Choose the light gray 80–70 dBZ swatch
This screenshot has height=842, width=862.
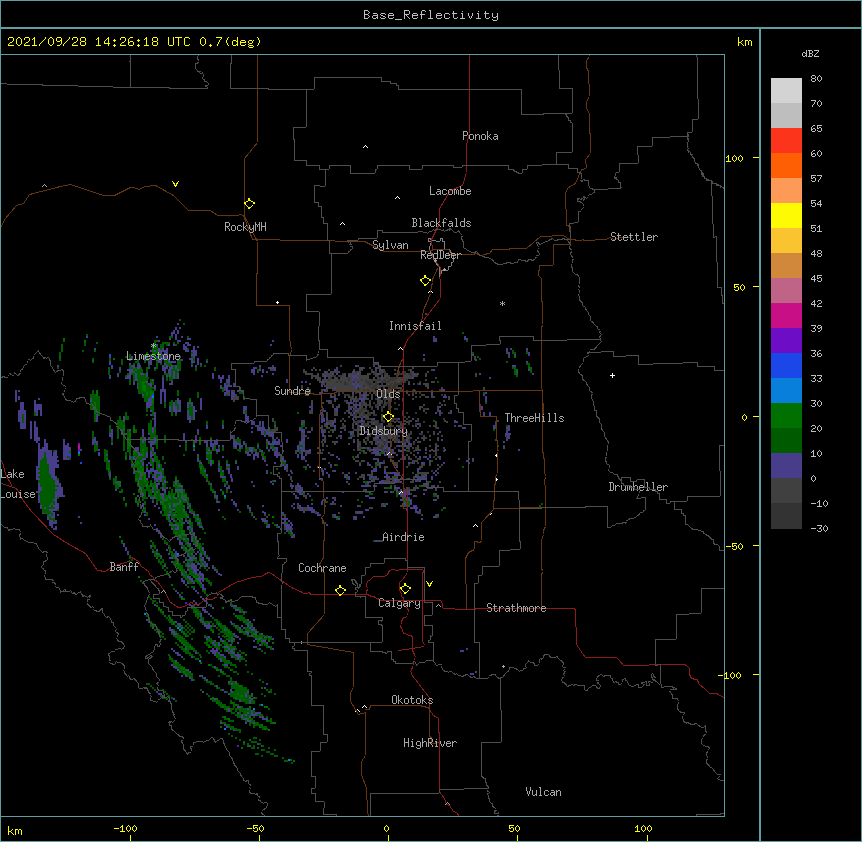[x=786, y=91]
